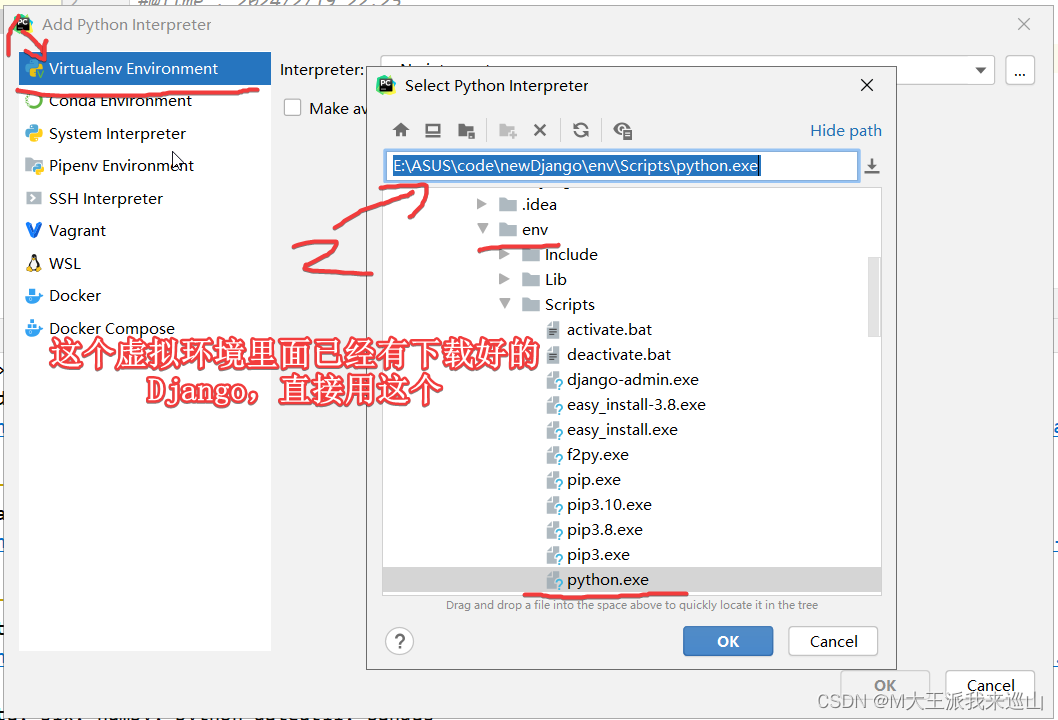Click the Scripts folder icon
This screenshot has height=720, width=1058.
click(531, 304)
